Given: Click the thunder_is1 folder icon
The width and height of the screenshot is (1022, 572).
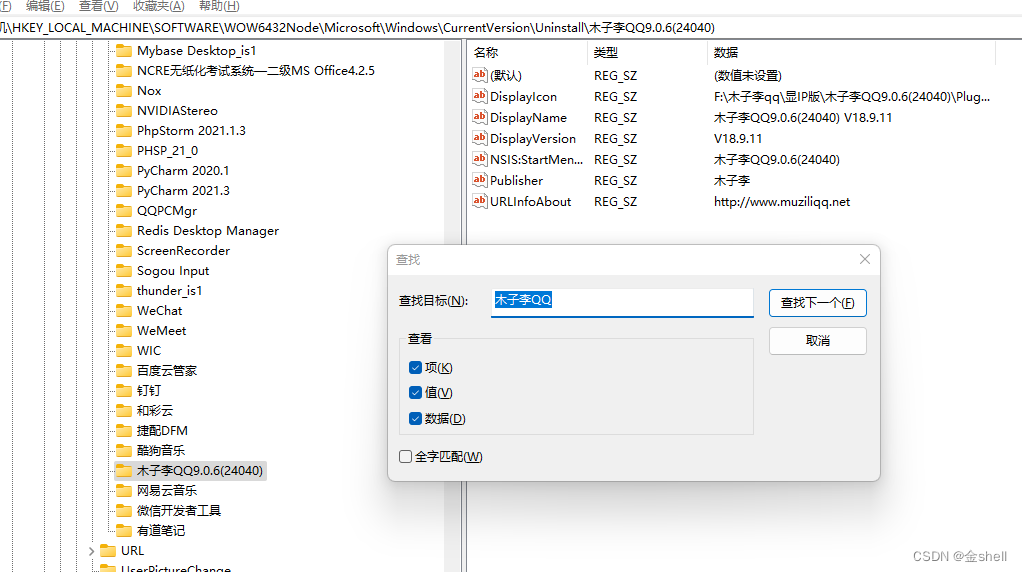Looking at the screenshot, I should tap(124, 291).
